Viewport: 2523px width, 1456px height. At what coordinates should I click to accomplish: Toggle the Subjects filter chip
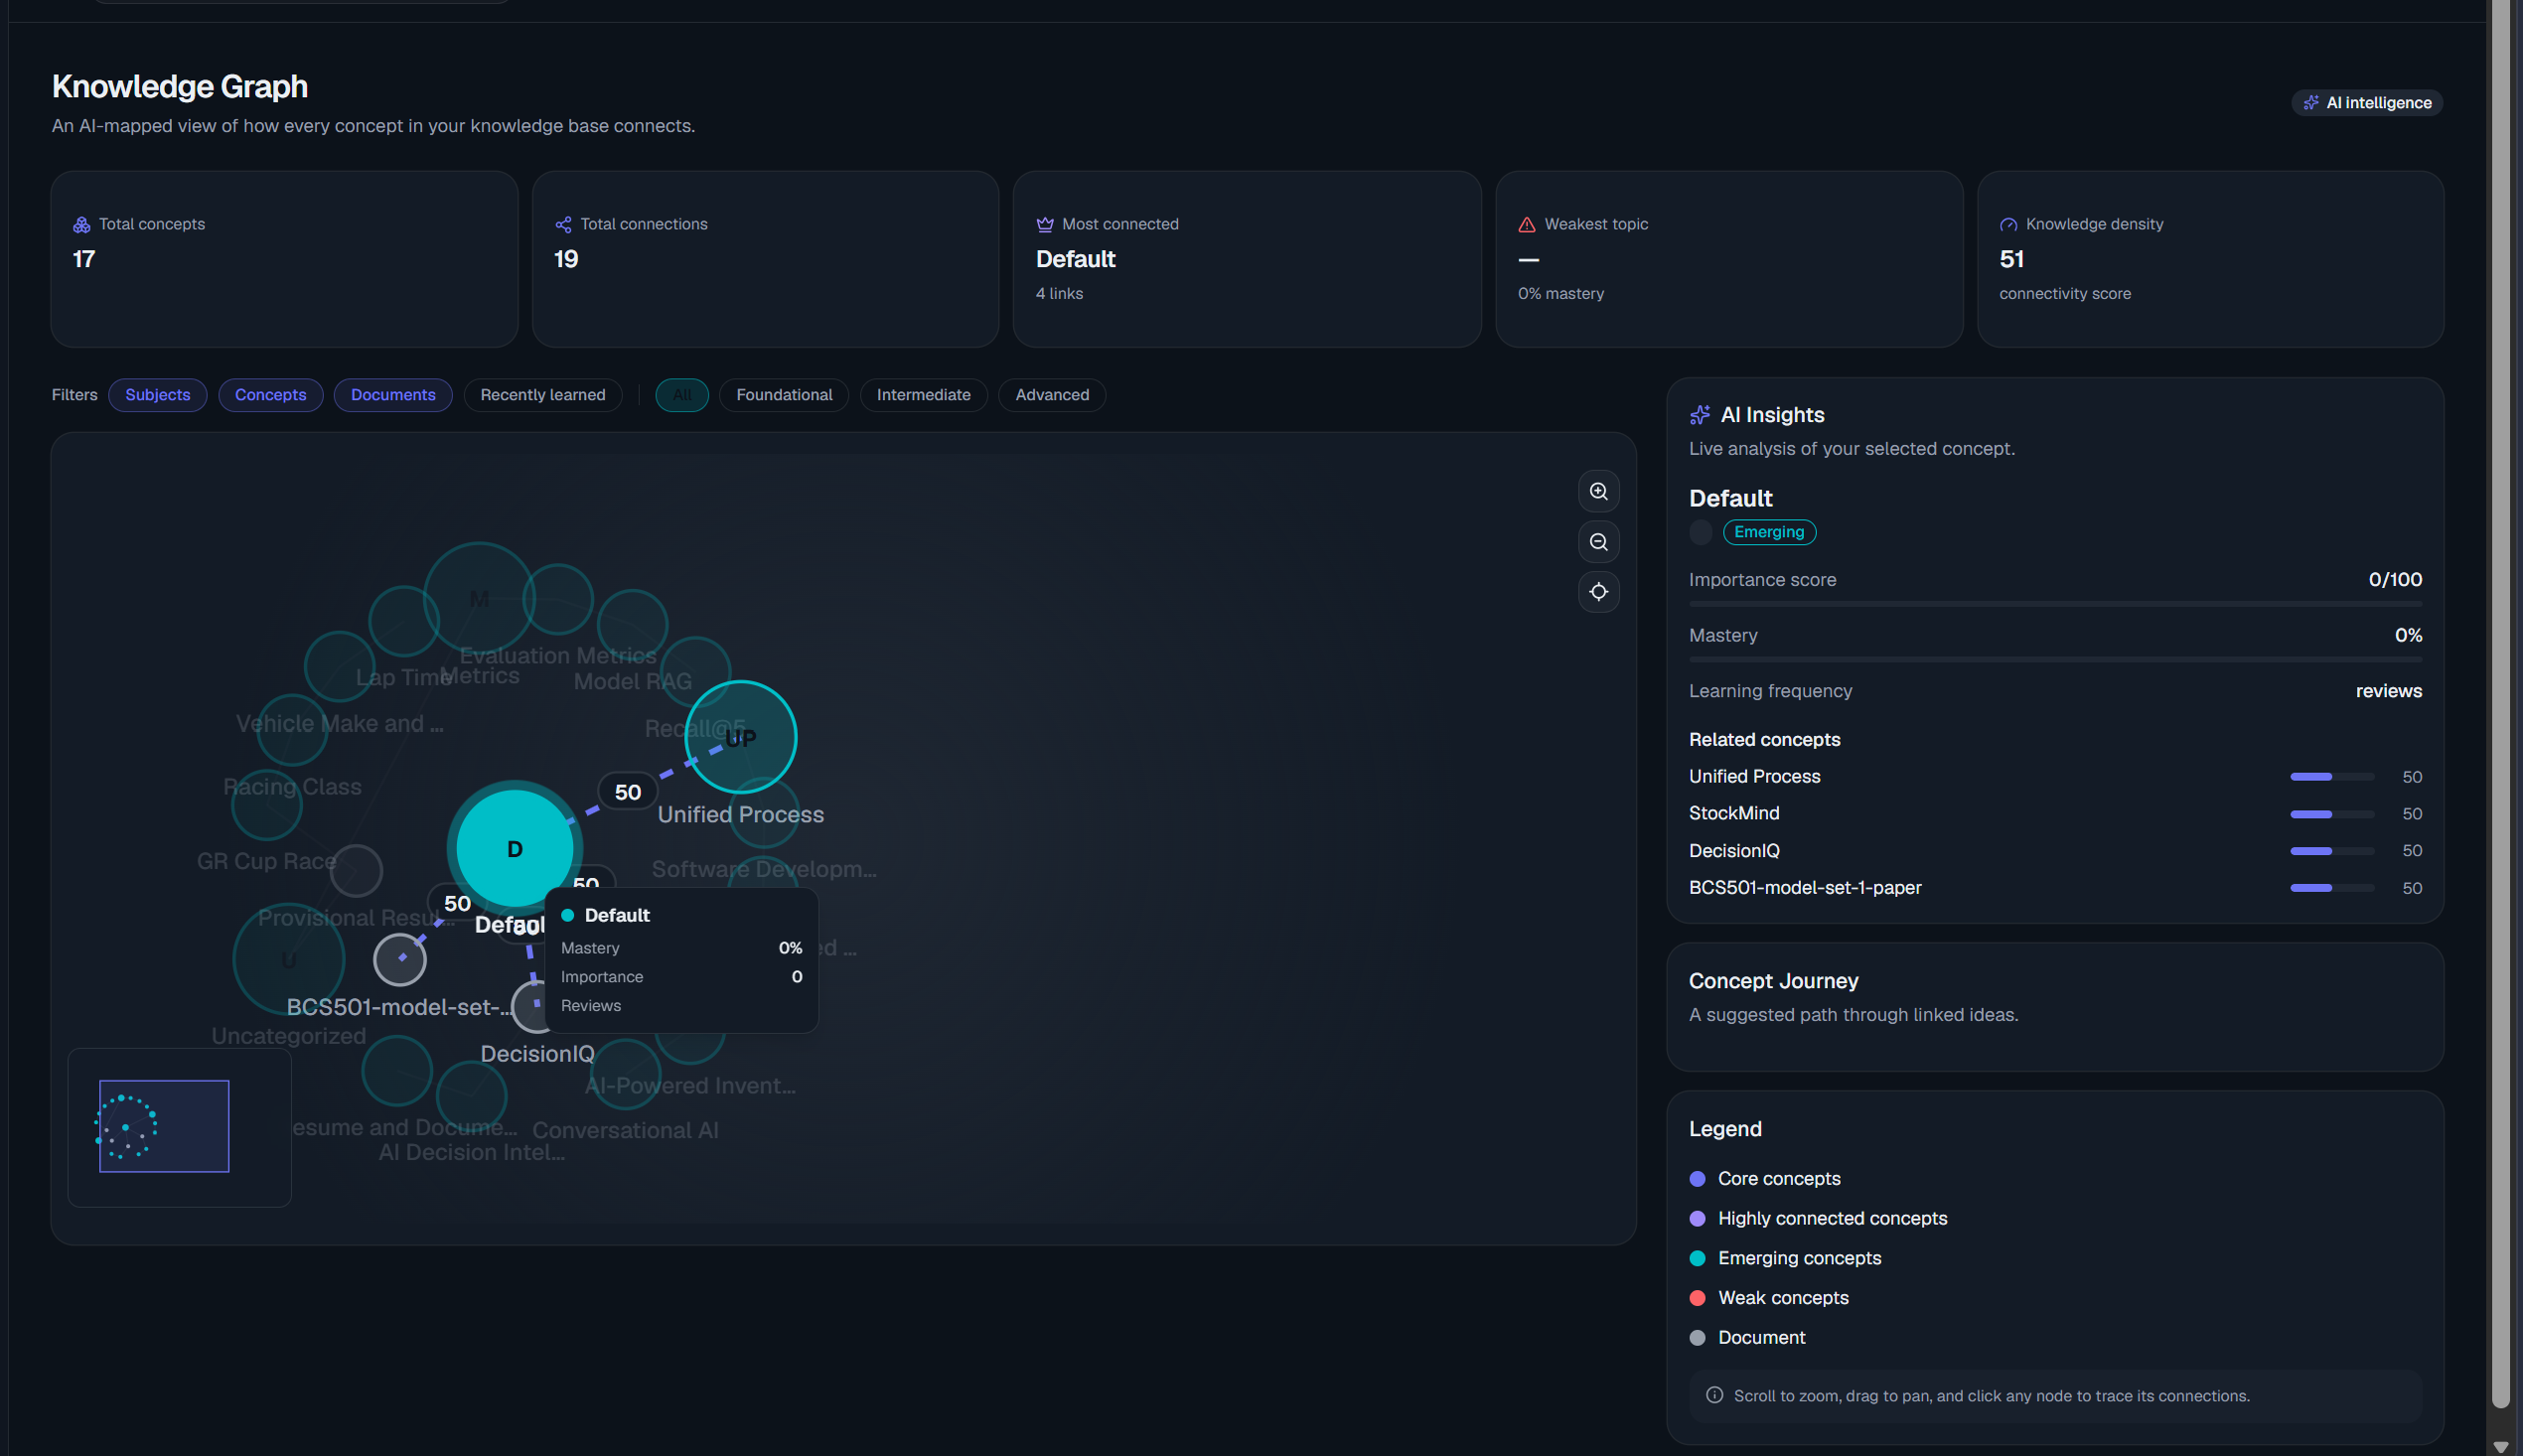point(158,395)
